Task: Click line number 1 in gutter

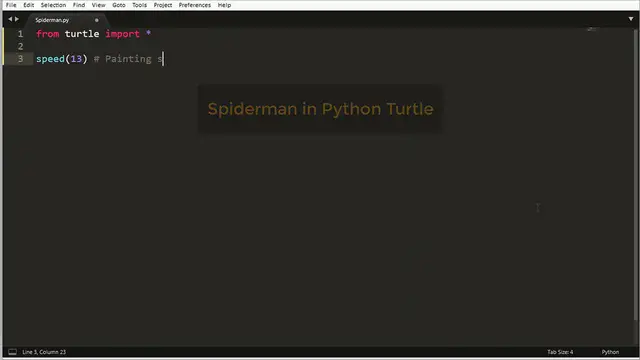Action: [x=20, y=34]
